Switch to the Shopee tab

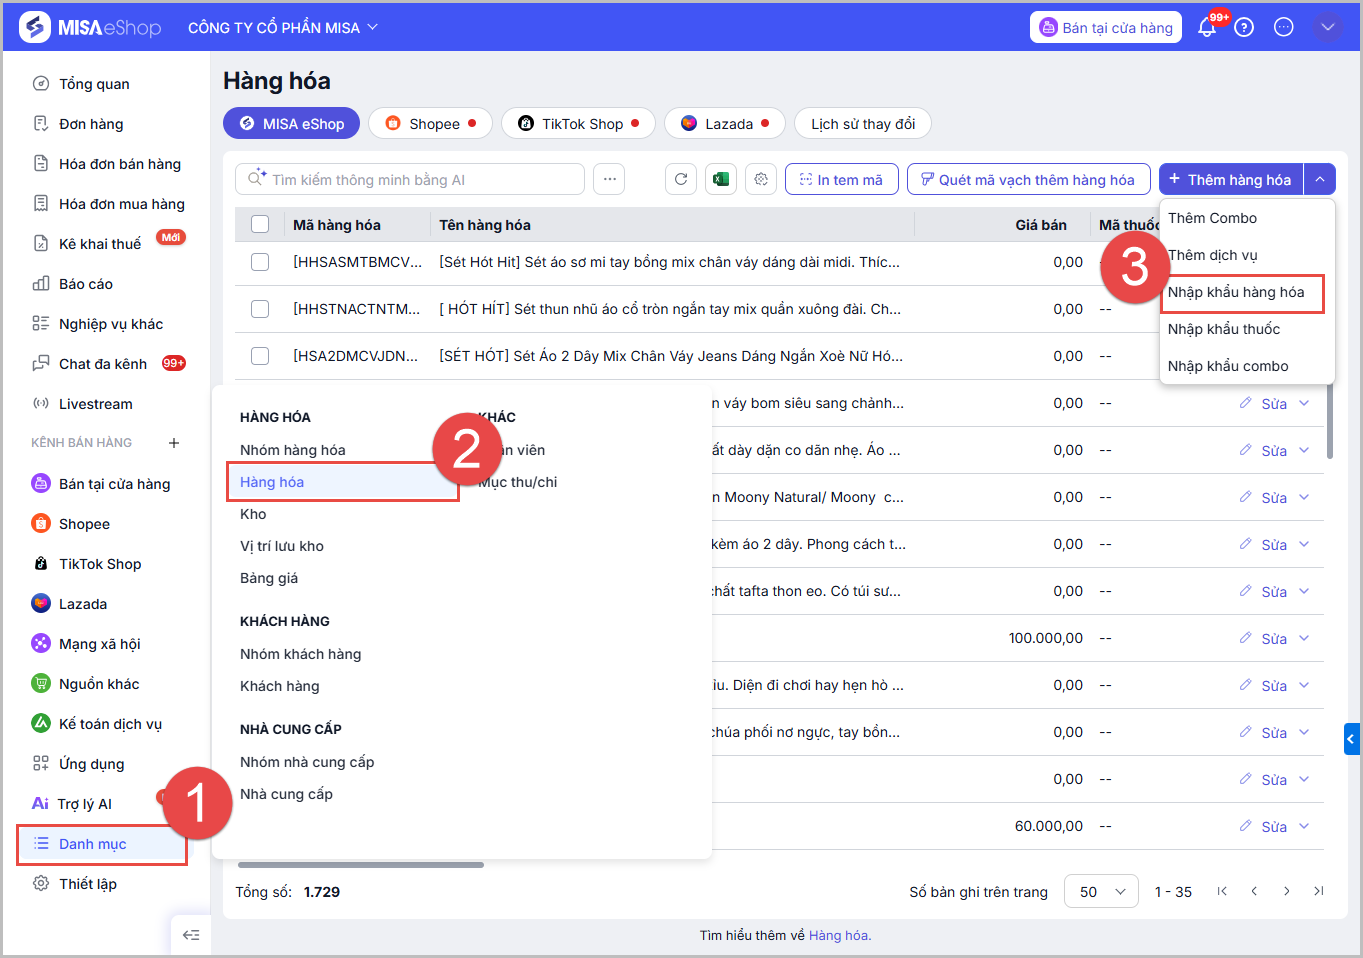431,123
